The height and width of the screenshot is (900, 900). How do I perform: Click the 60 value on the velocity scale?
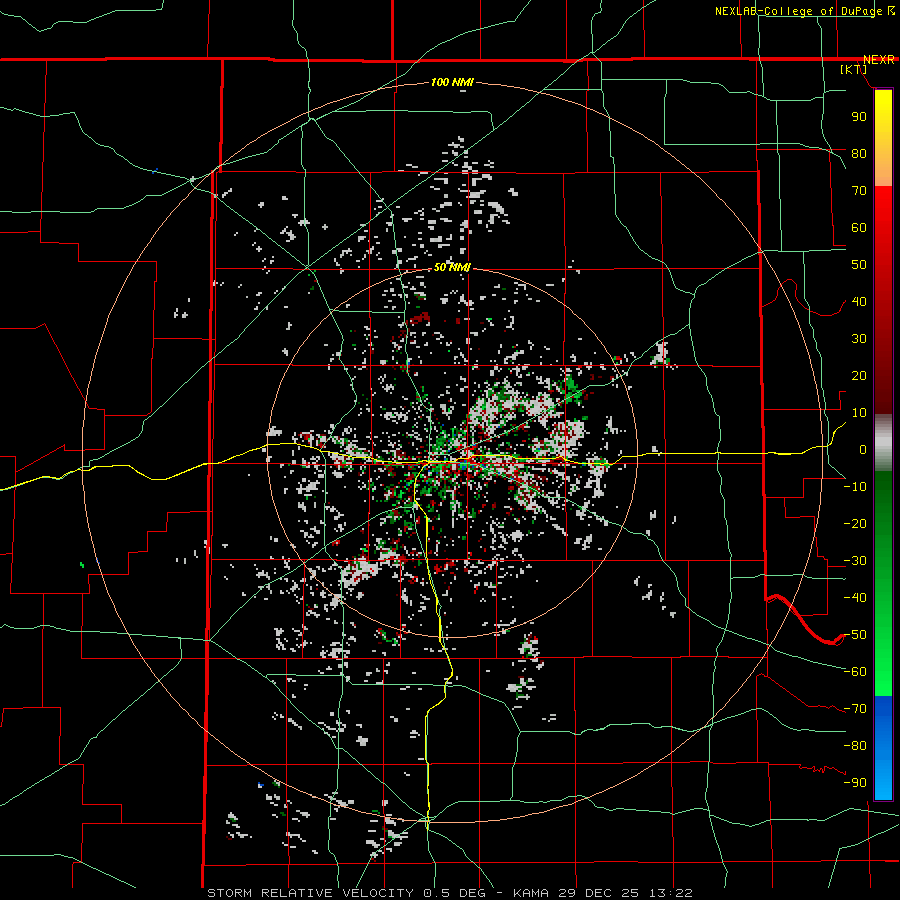point(859,228)
